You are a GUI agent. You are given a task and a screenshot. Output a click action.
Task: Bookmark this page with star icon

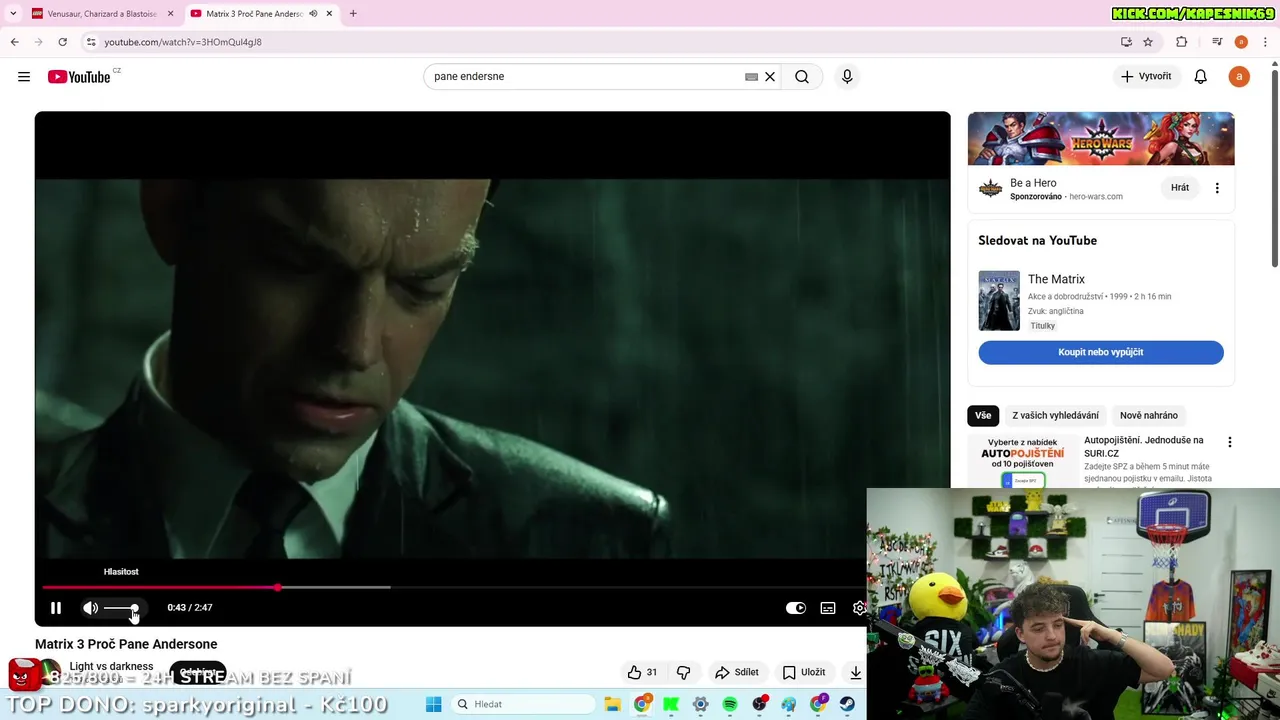(x=1148, y=42)
